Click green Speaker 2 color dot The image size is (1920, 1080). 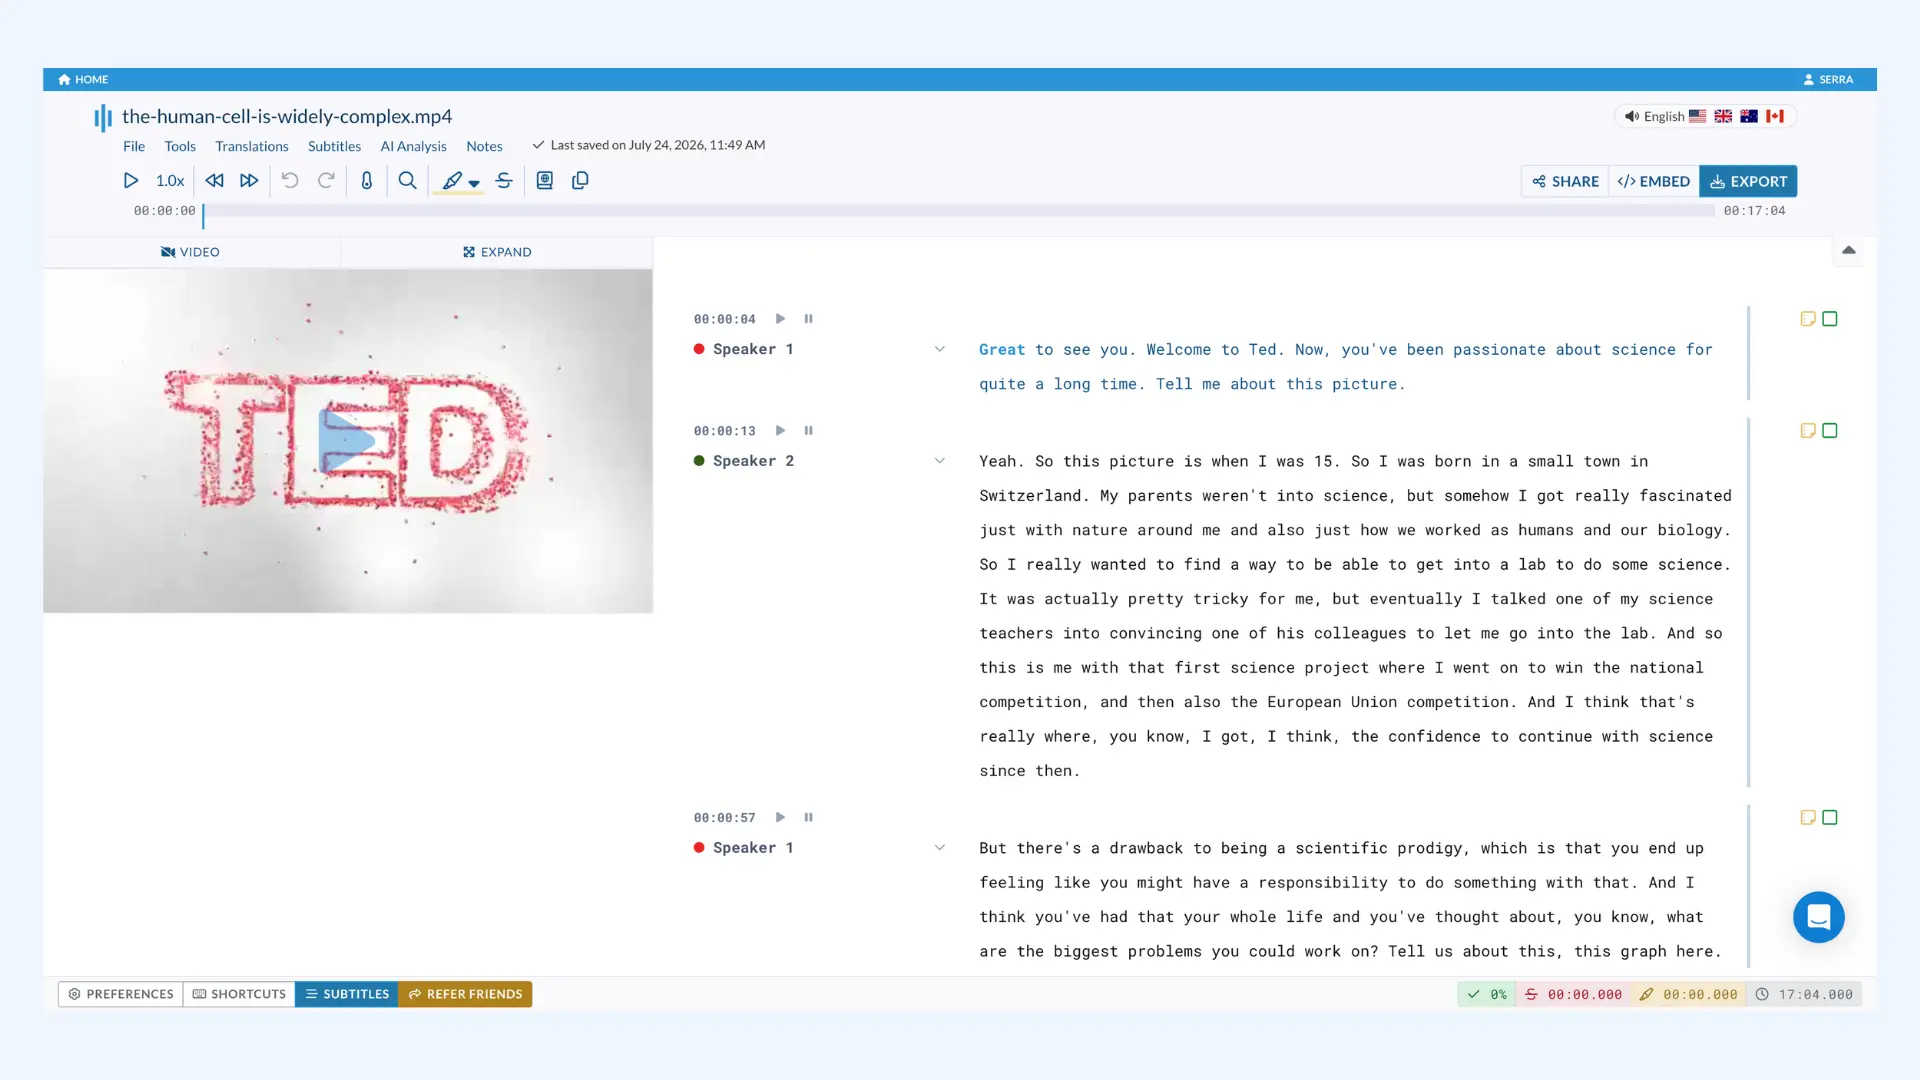tap(699, 461)
